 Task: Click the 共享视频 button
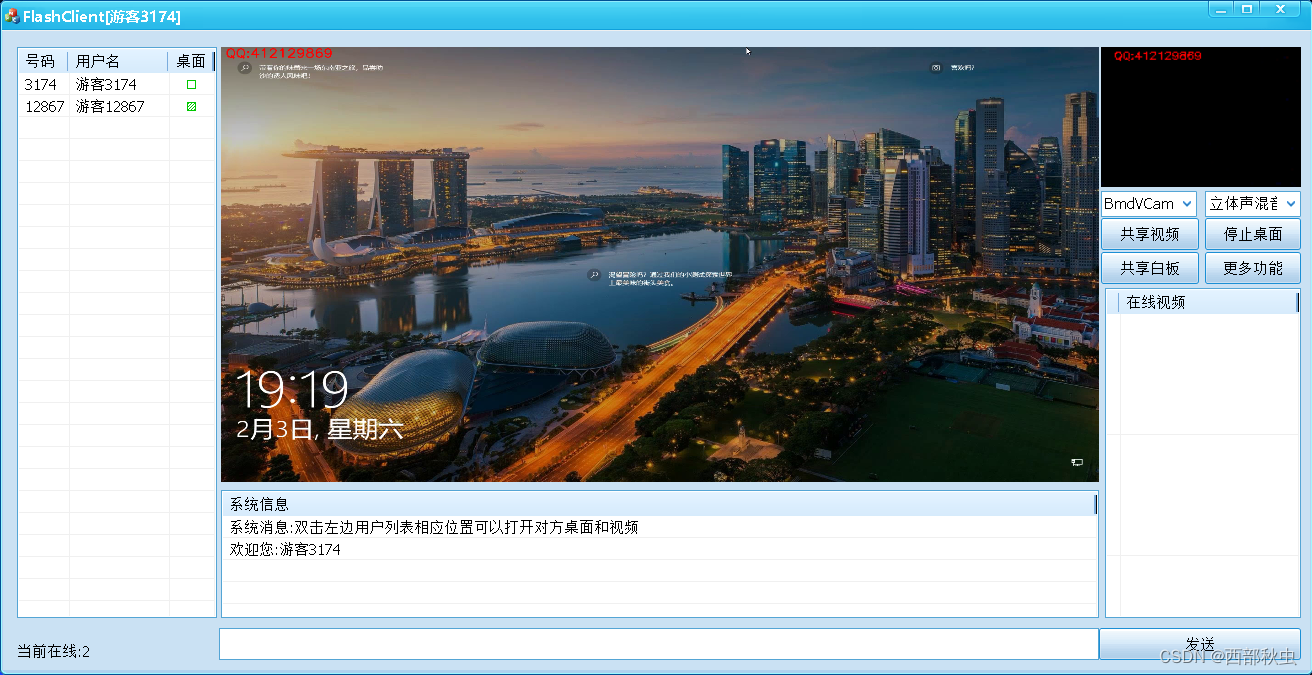pos(1150,235)
